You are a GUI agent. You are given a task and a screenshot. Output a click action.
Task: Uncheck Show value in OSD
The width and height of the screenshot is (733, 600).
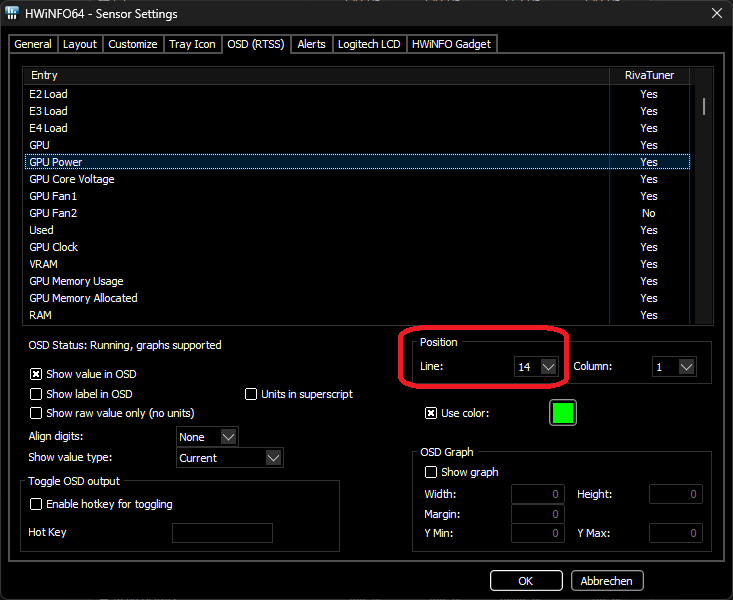[36, 374]
